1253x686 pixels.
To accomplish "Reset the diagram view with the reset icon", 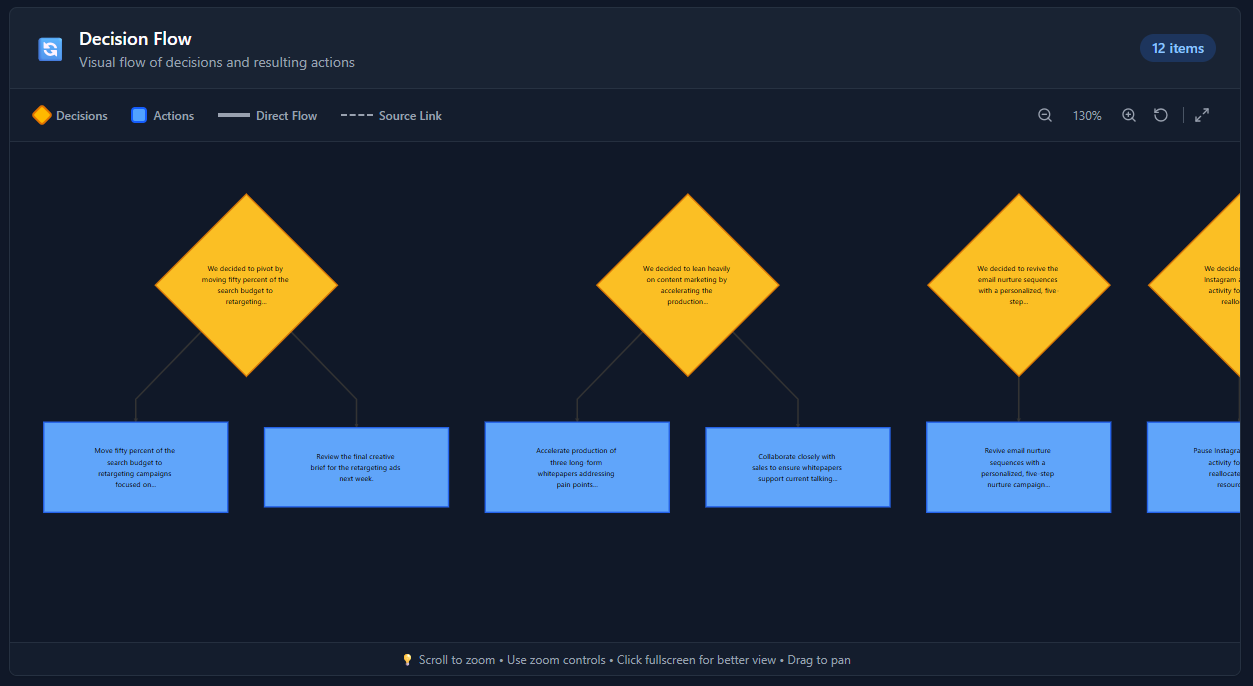I will click(x=1160, y=115).
